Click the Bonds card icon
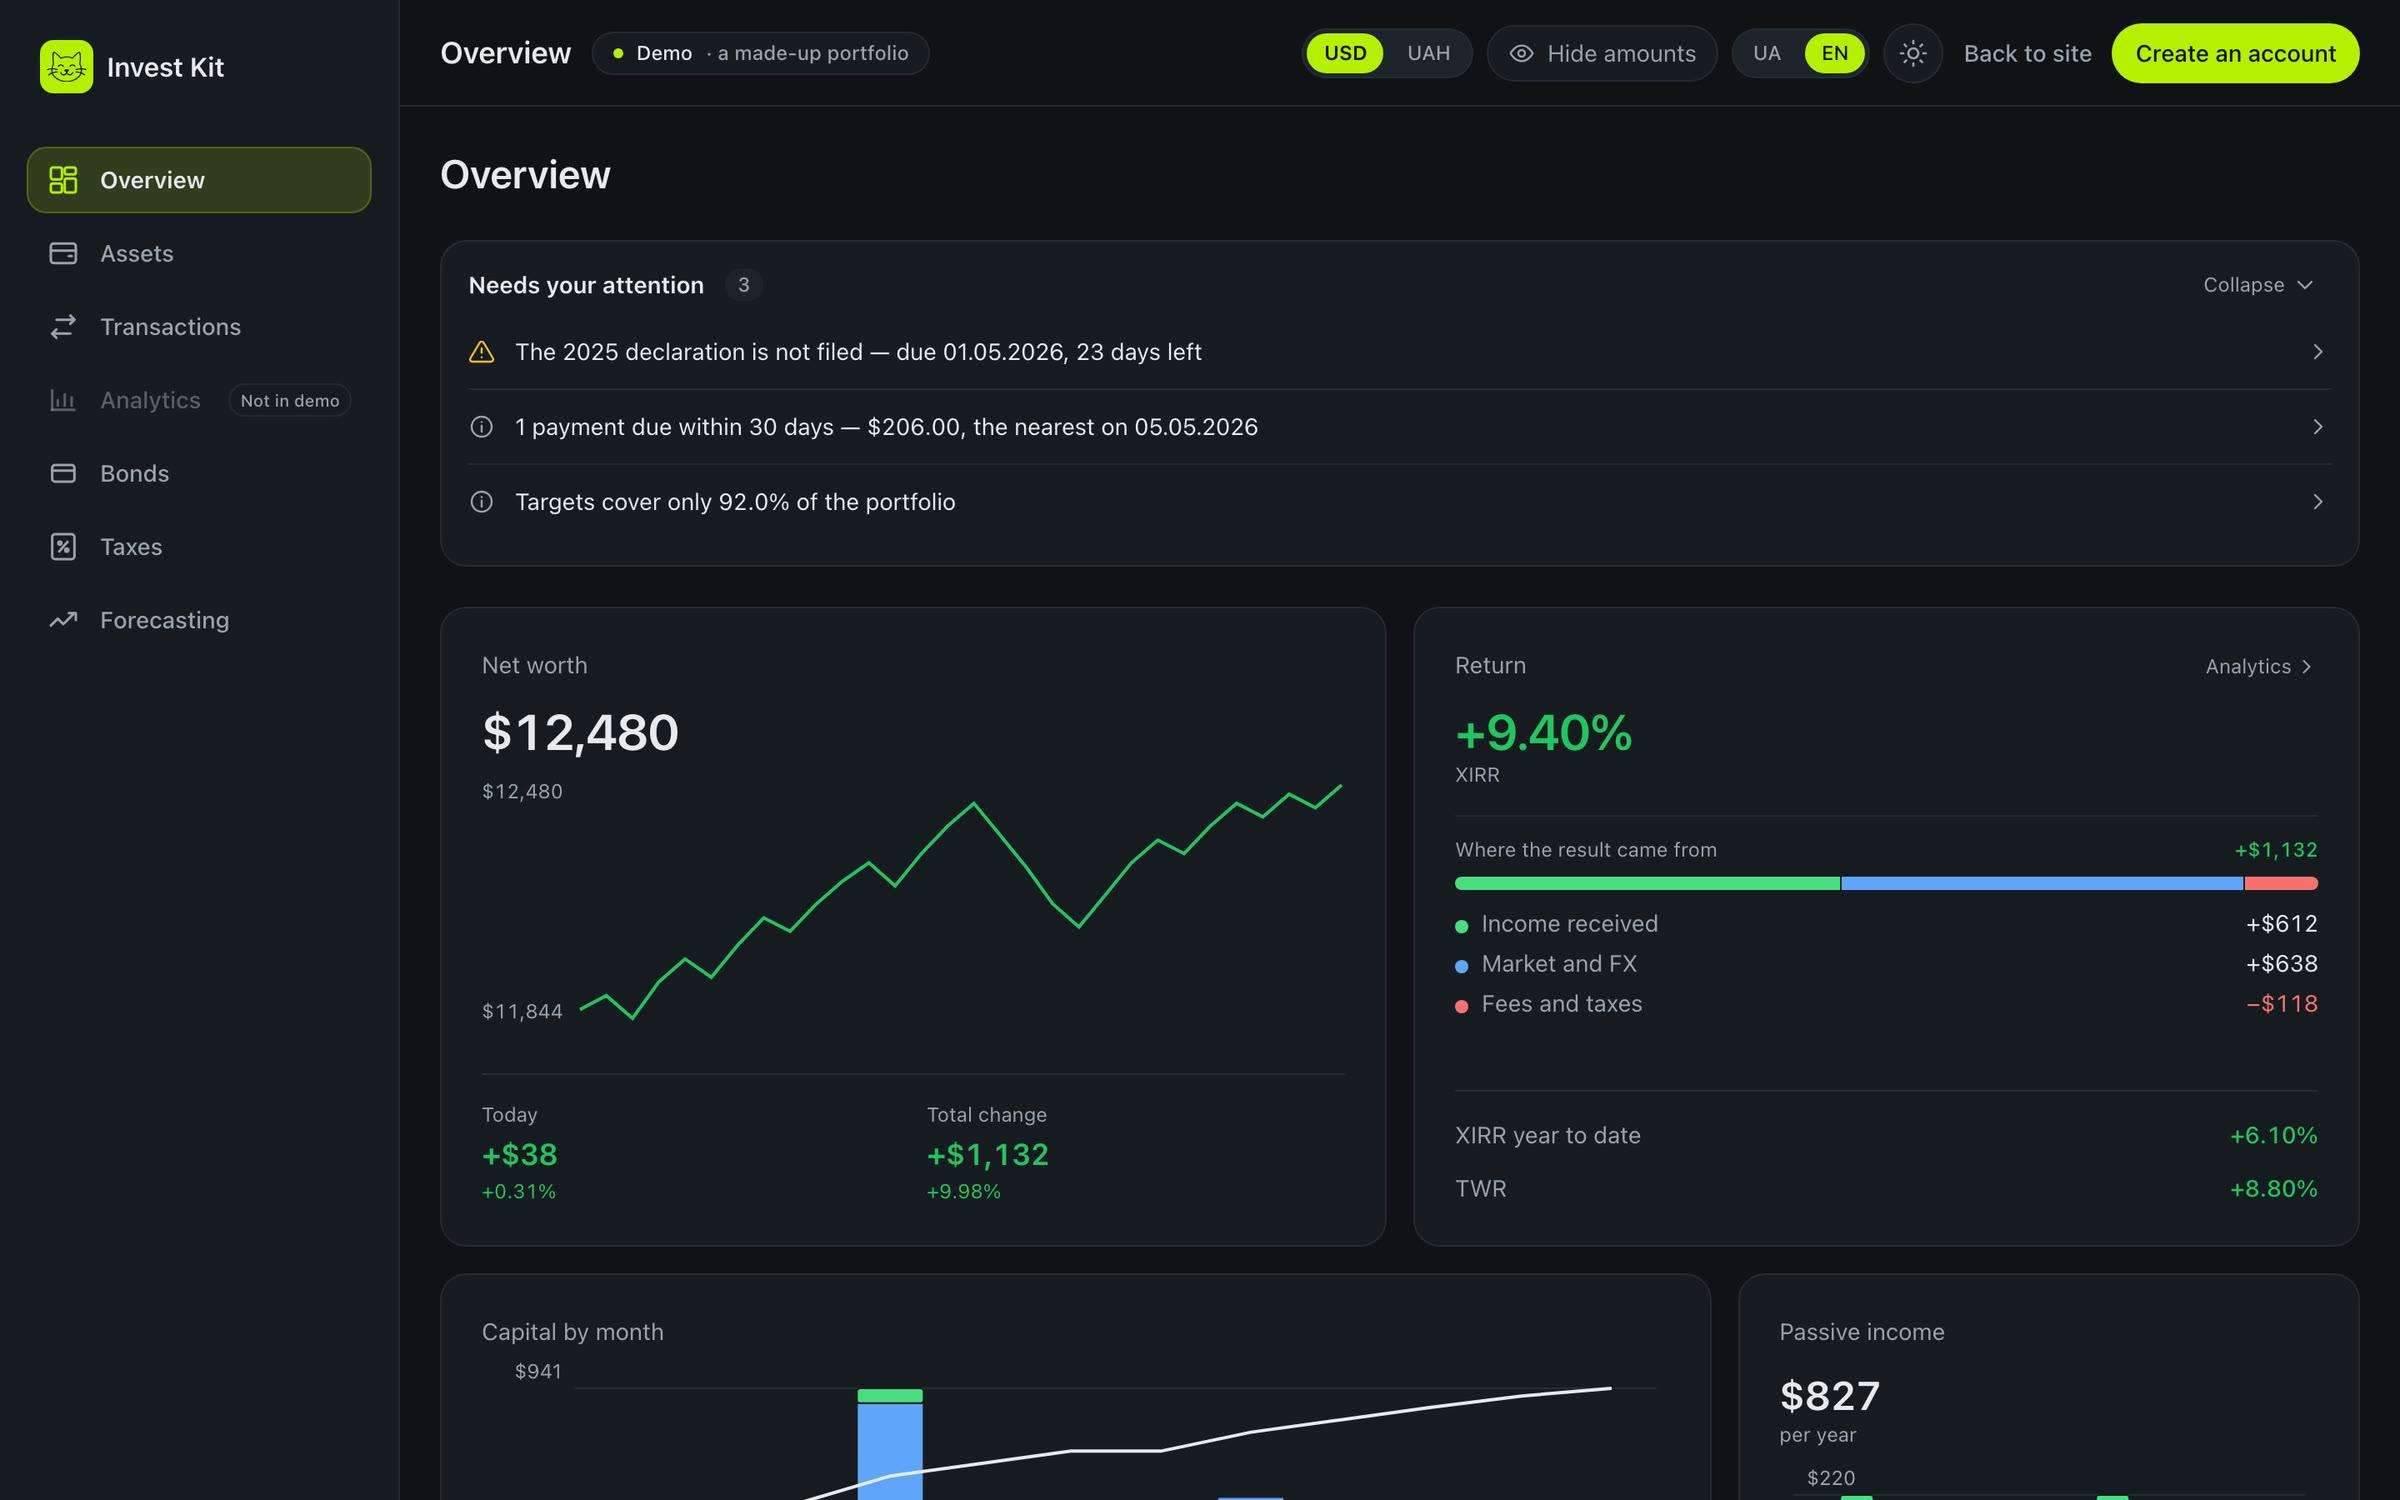Image resolution: width=2400 pixels, height=1500 pixels. tap(63, 473)
